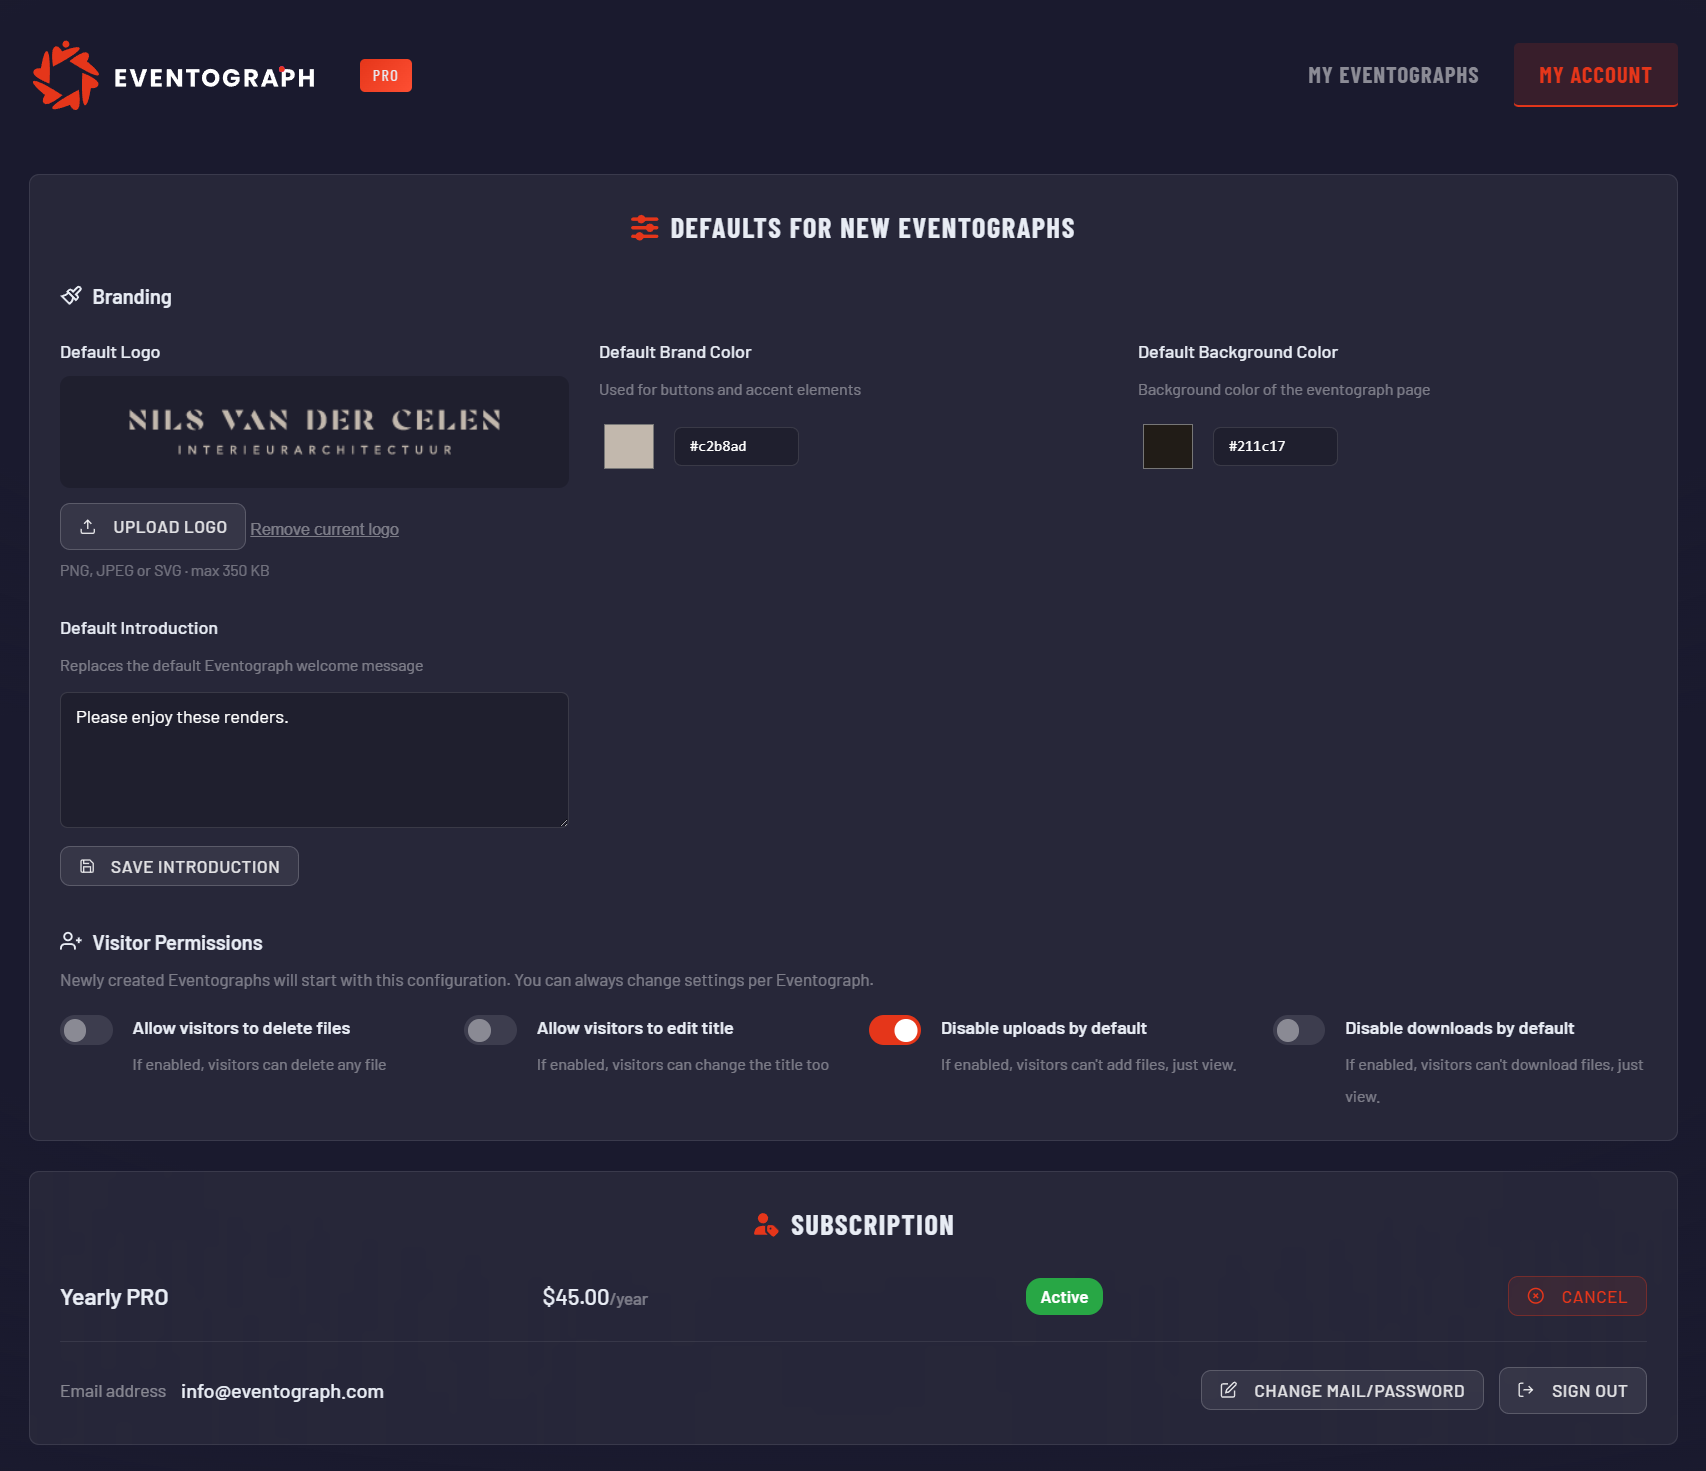Click the $45.00/year price text

(x=595, y=1297)
